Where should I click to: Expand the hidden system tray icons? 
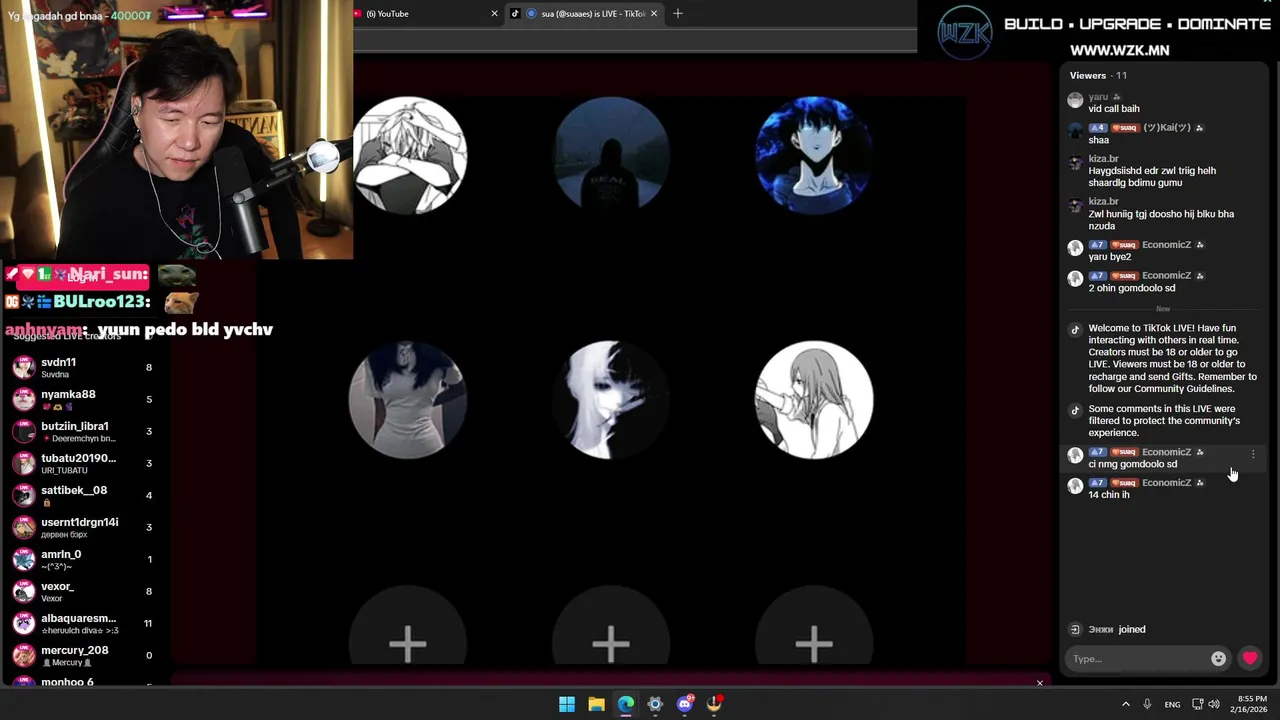(1125, 704)
